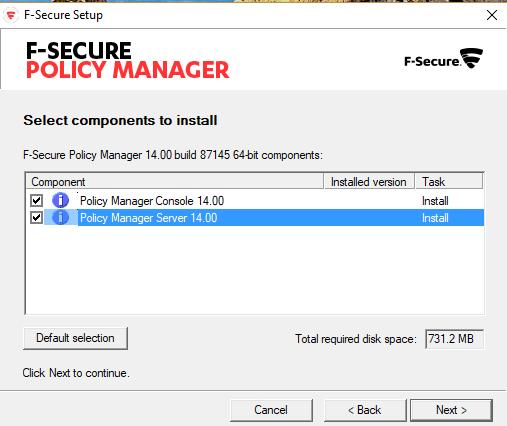
Task: Sort by the Component column header
Action: (x=174, y=182)
